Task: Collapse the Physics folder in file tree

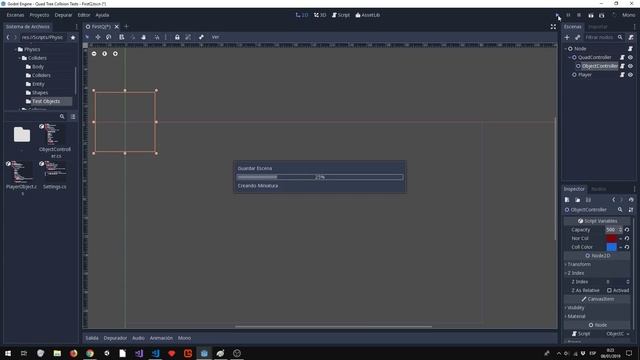Action: [x=16, y=49]
